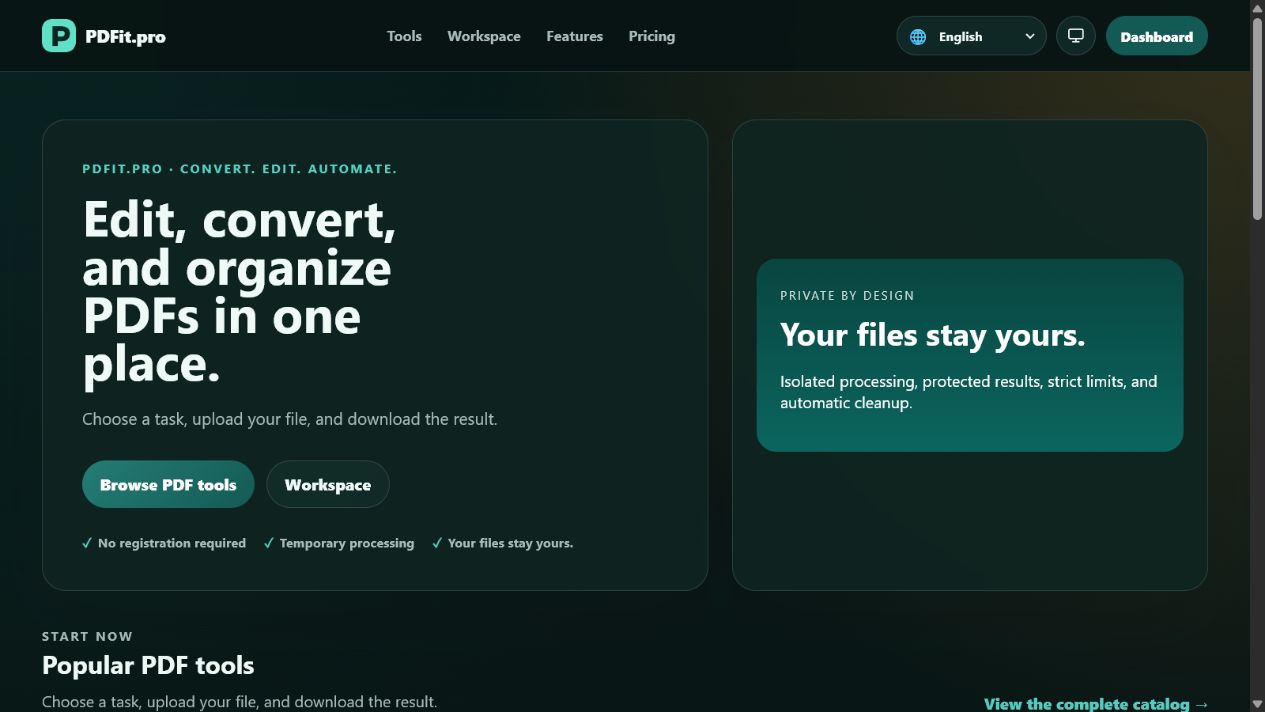Click the "Popular PDF tools" heading
This screenshot has width=1265, height=712.
(148, 665)
